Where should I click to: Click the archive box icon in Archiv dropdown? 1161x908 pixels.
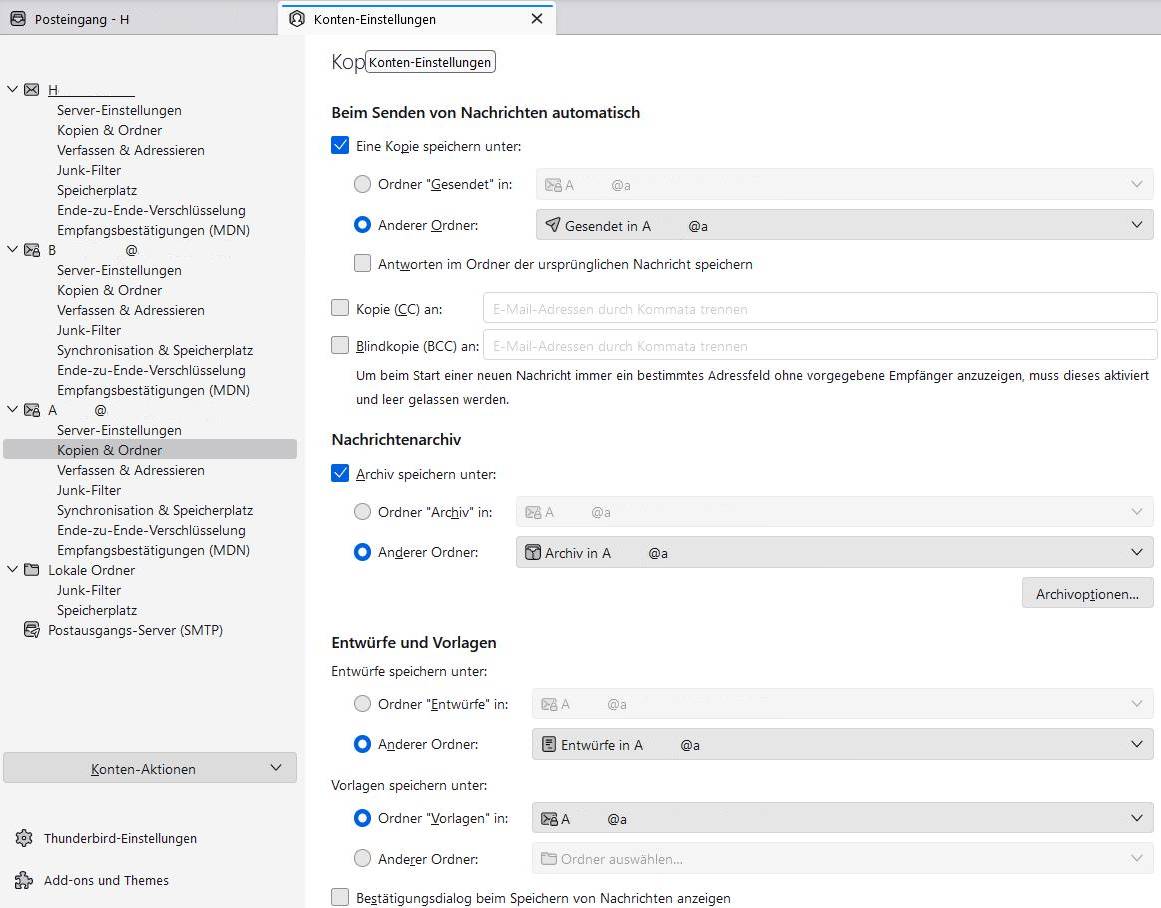click(532, 552)
